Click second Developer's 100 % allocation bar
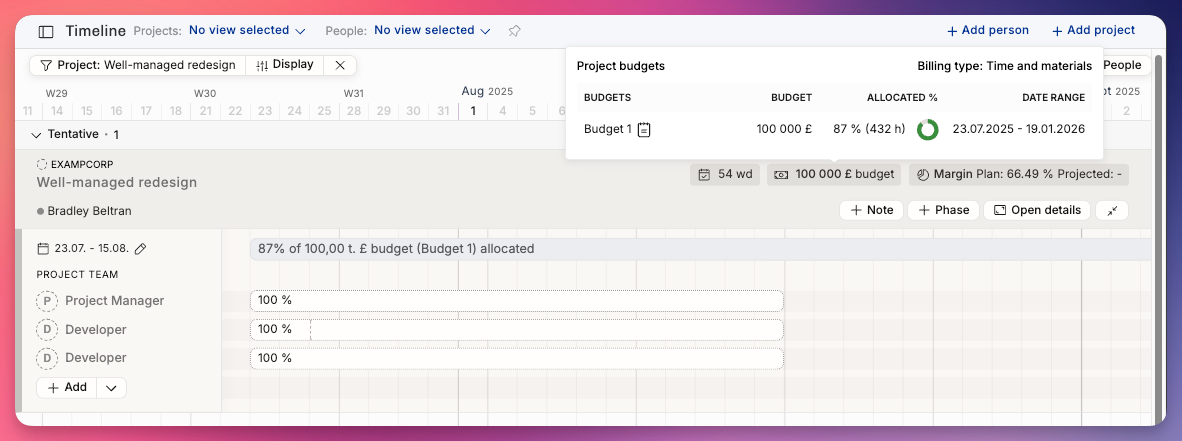Viewport: 1182px width, 441px height. (517, 358)
